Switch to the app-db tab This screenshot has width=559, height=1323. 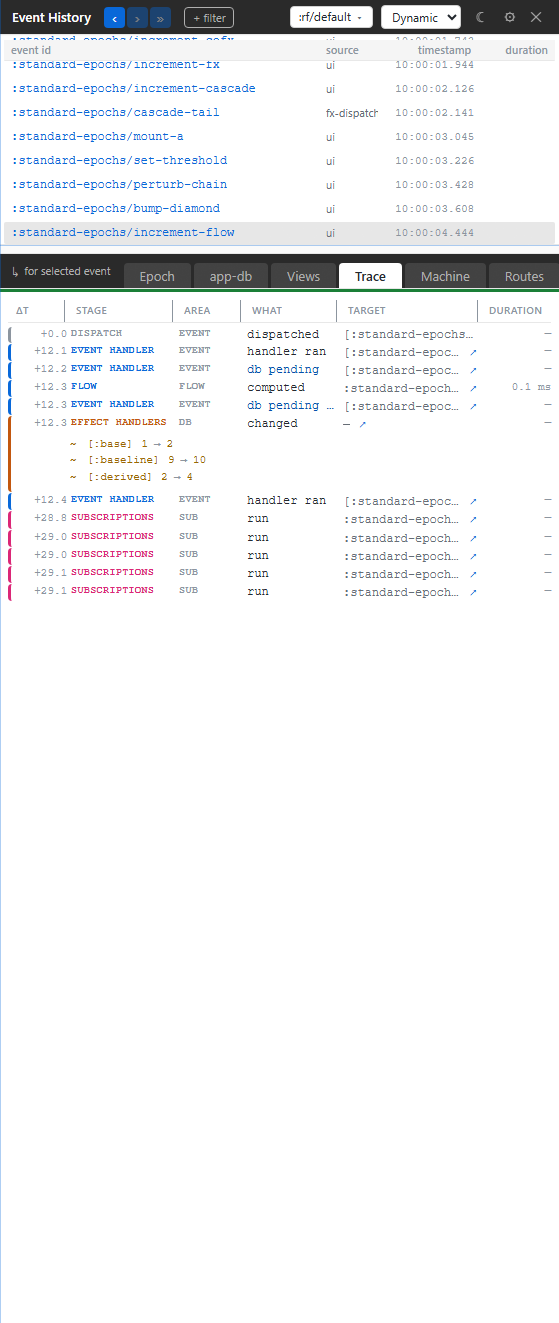[231, 276]
